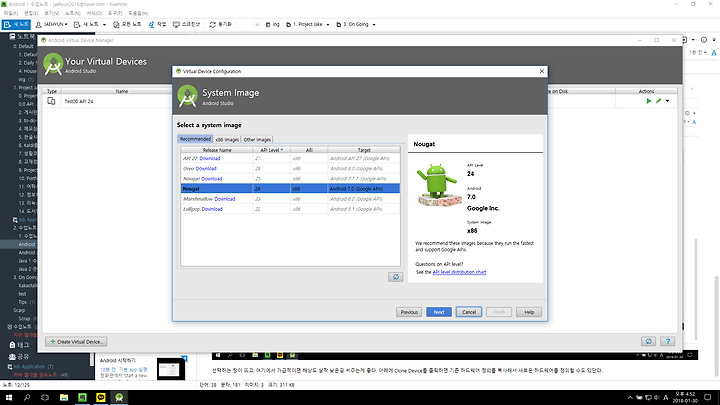720x405 pixels.
Task: Sort by API Level column header
Action: (271, 150)
